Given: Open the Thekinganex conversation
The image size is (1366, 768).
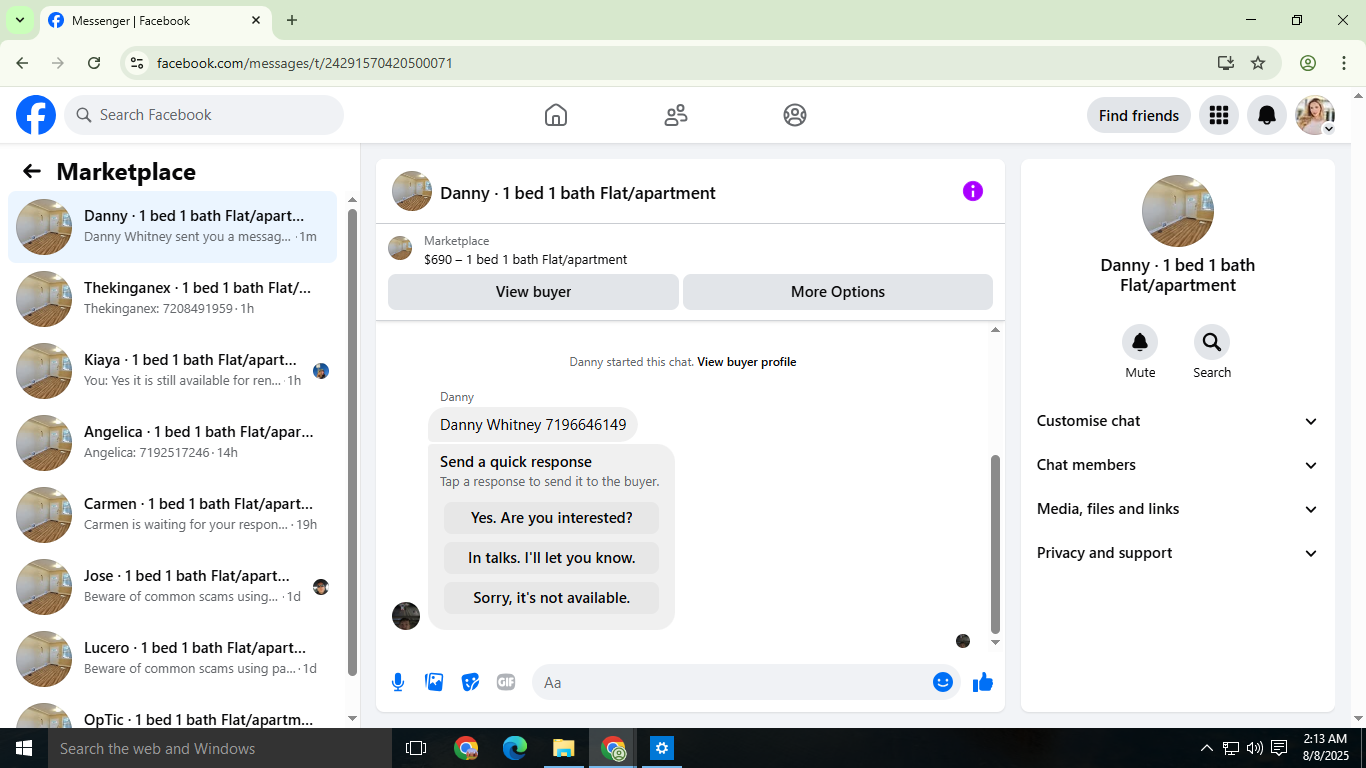Looking at the screenshot, I should click(x=173, y=299).
